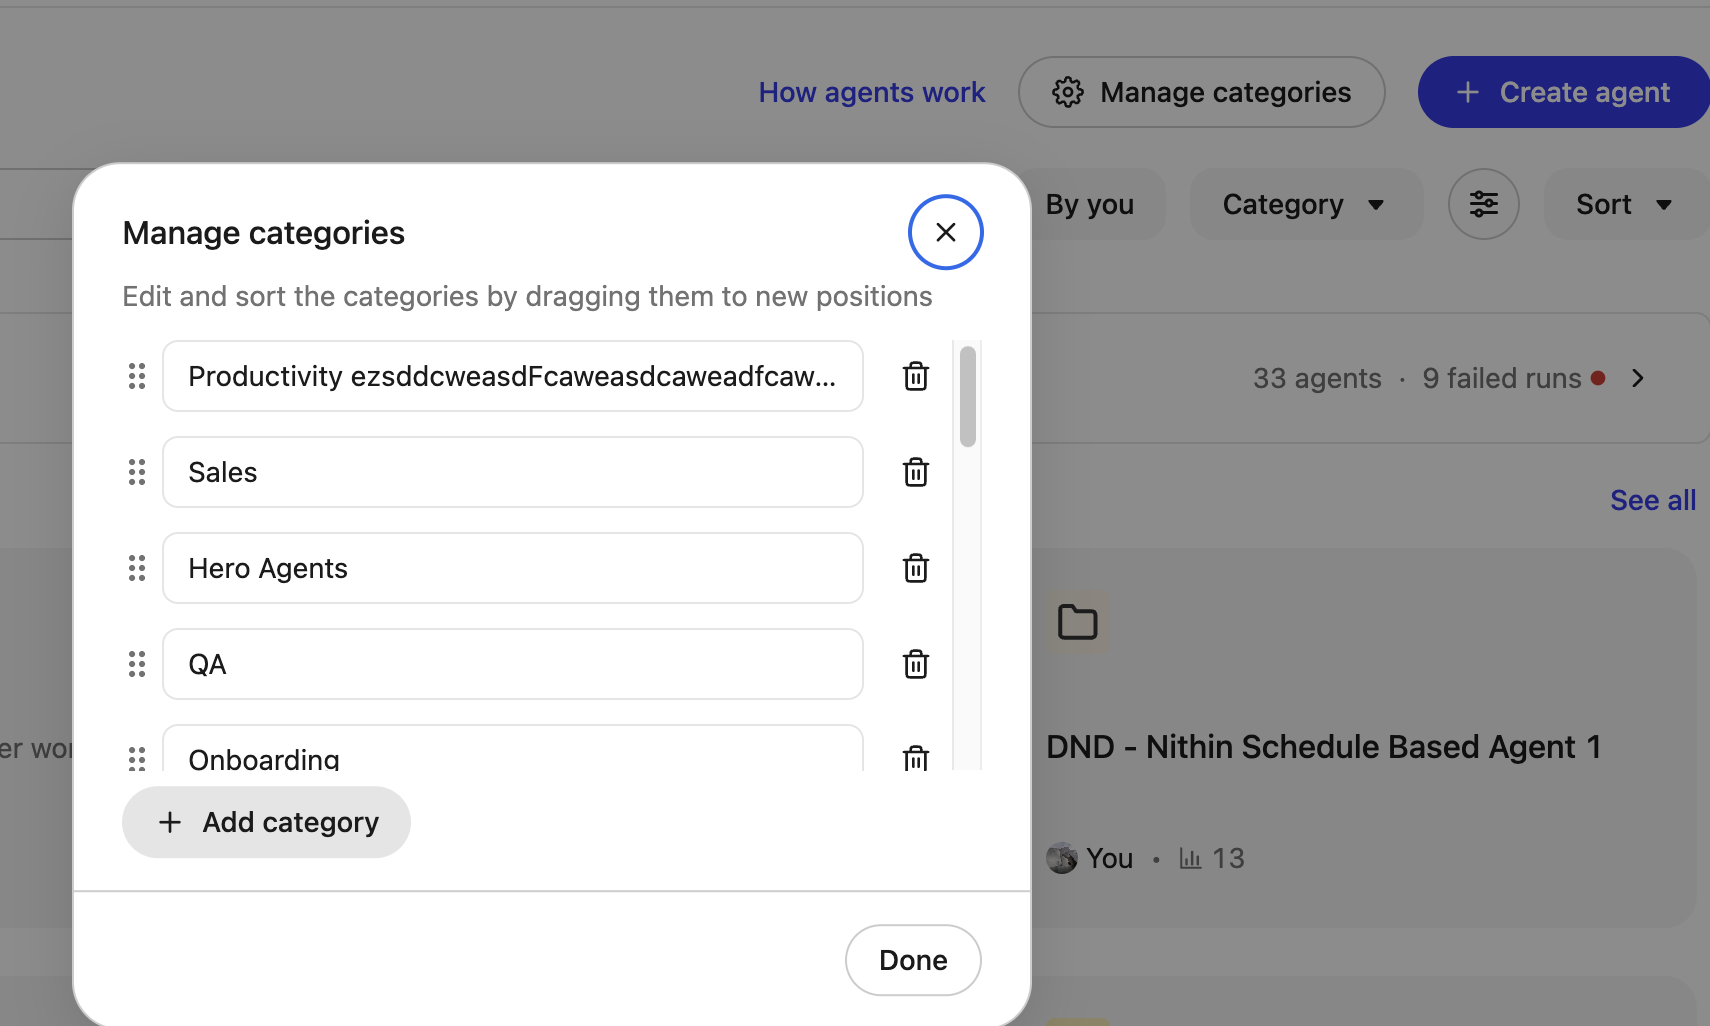The image size is (1710, 1026).
Task: Open the Sort dropdown
Action: 1623,204
